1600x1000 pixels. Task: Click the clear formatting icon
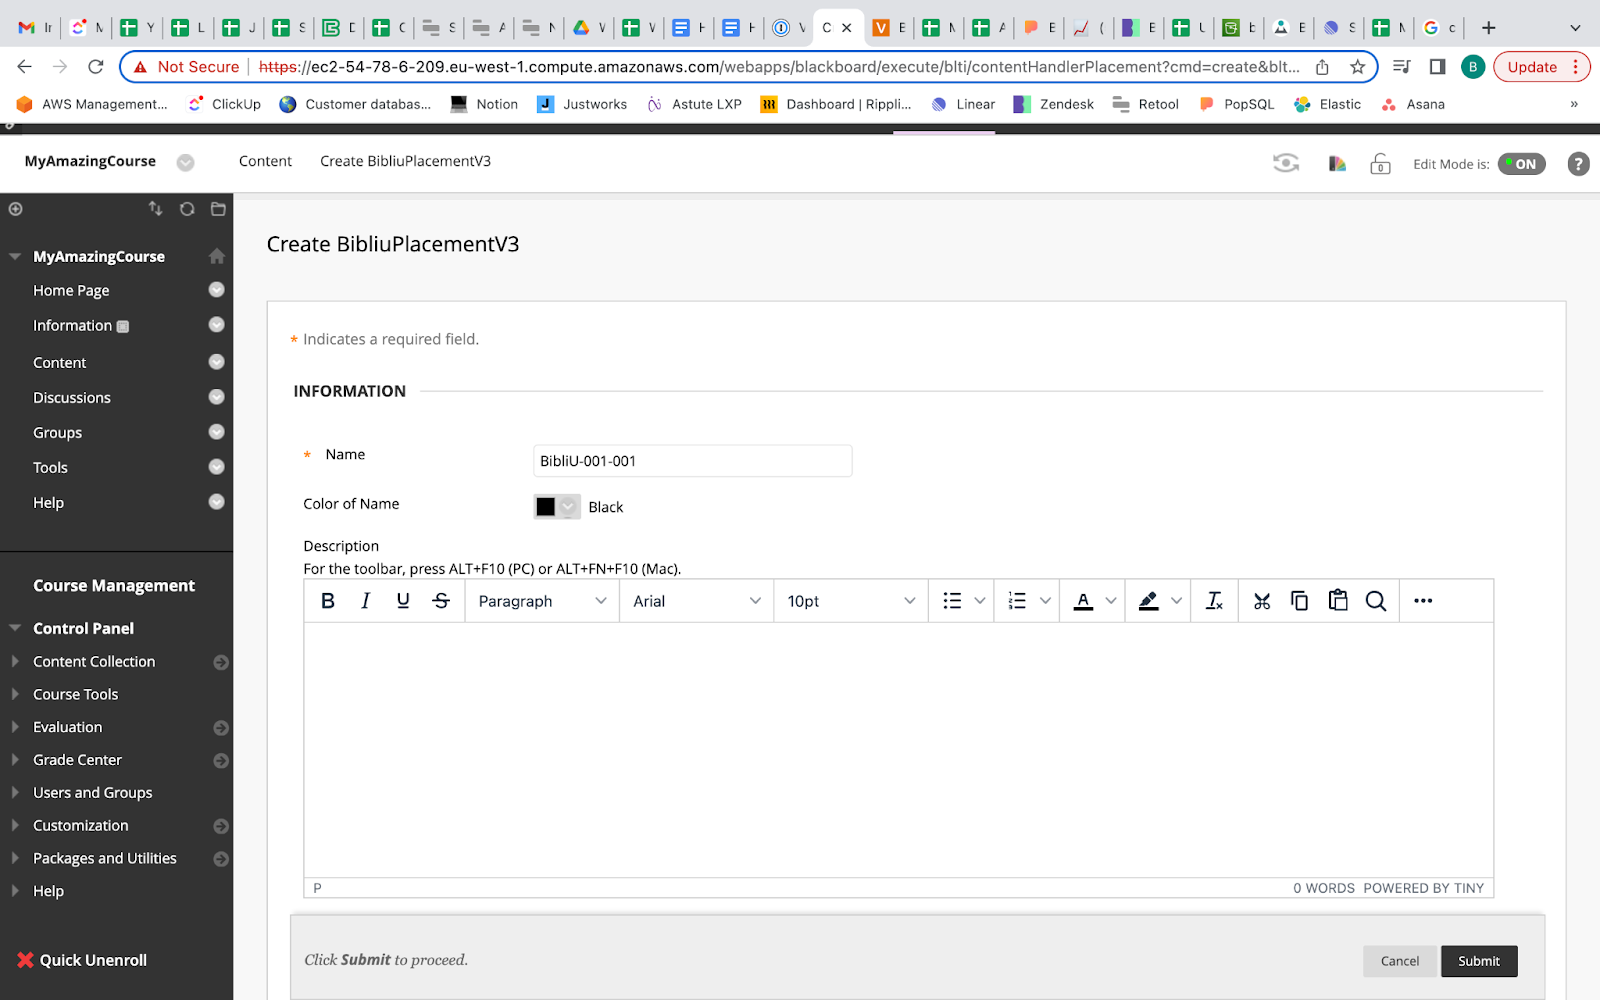1214,601
